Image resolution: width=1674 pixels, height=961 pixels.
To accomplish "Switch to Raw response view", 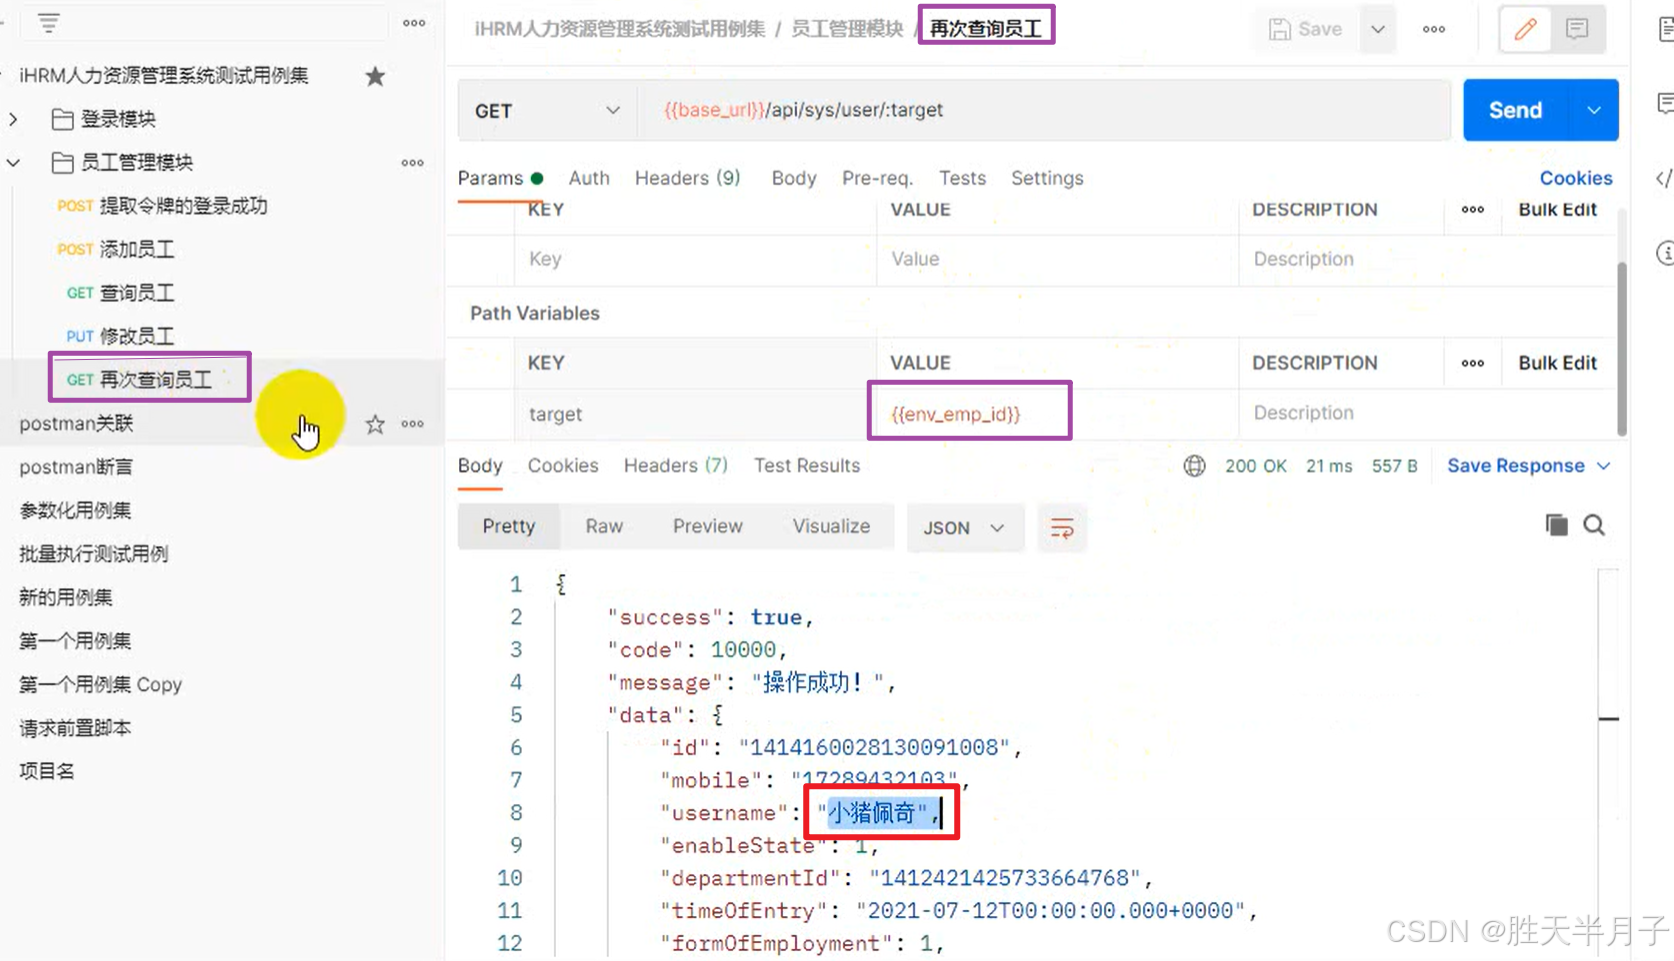I will pyautogui.click(x=604, y=527).
